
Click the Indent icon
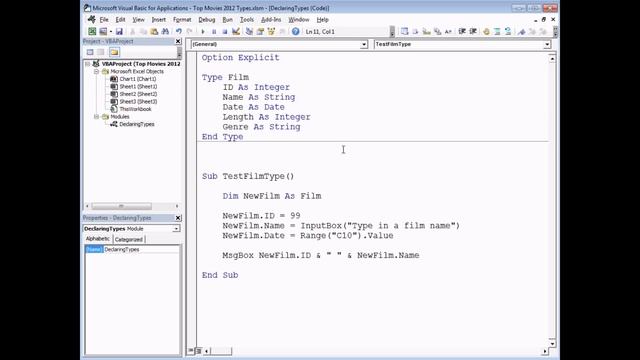coord(462,31)
